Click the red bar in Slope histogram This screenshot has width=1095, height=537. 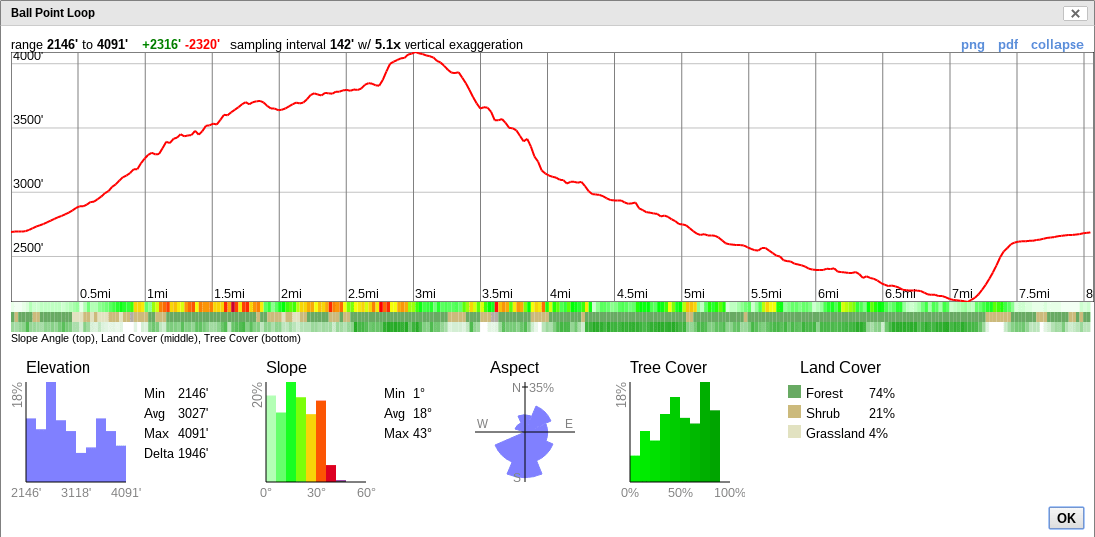coord(331,473)
